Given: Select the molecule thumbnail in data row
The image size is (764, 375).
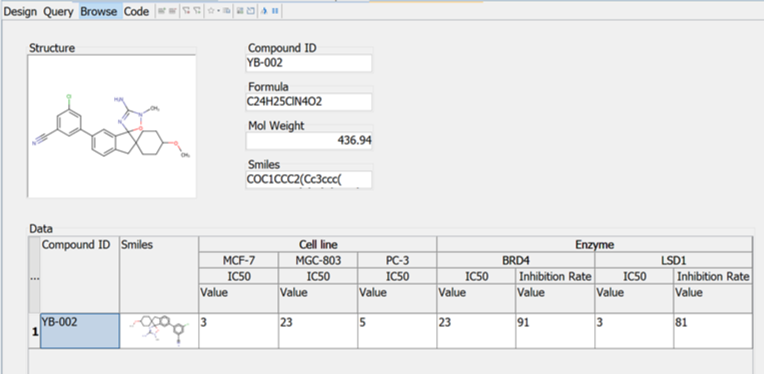Looking at the screenshot, I should (159, 331).
